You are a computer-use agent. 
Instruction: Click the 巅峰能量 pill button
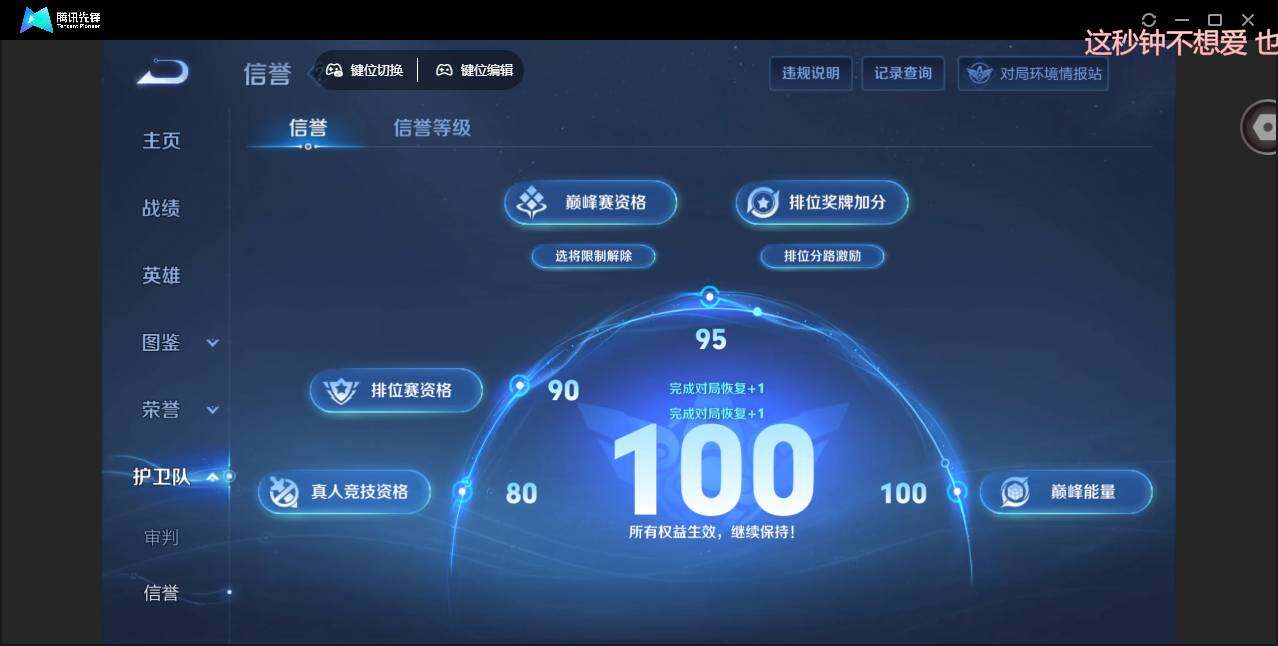[1066, 492]
